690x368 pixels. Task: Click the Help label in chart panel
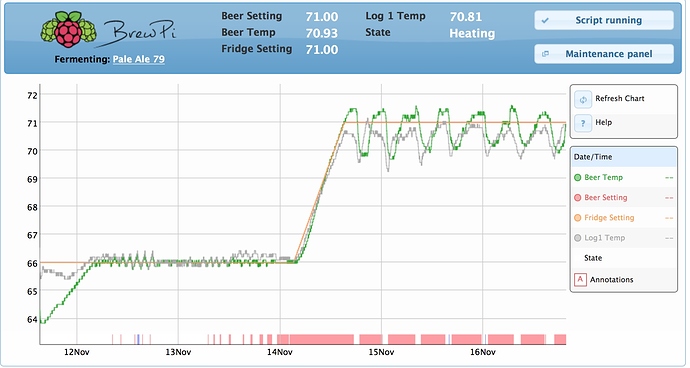[603, 122]
